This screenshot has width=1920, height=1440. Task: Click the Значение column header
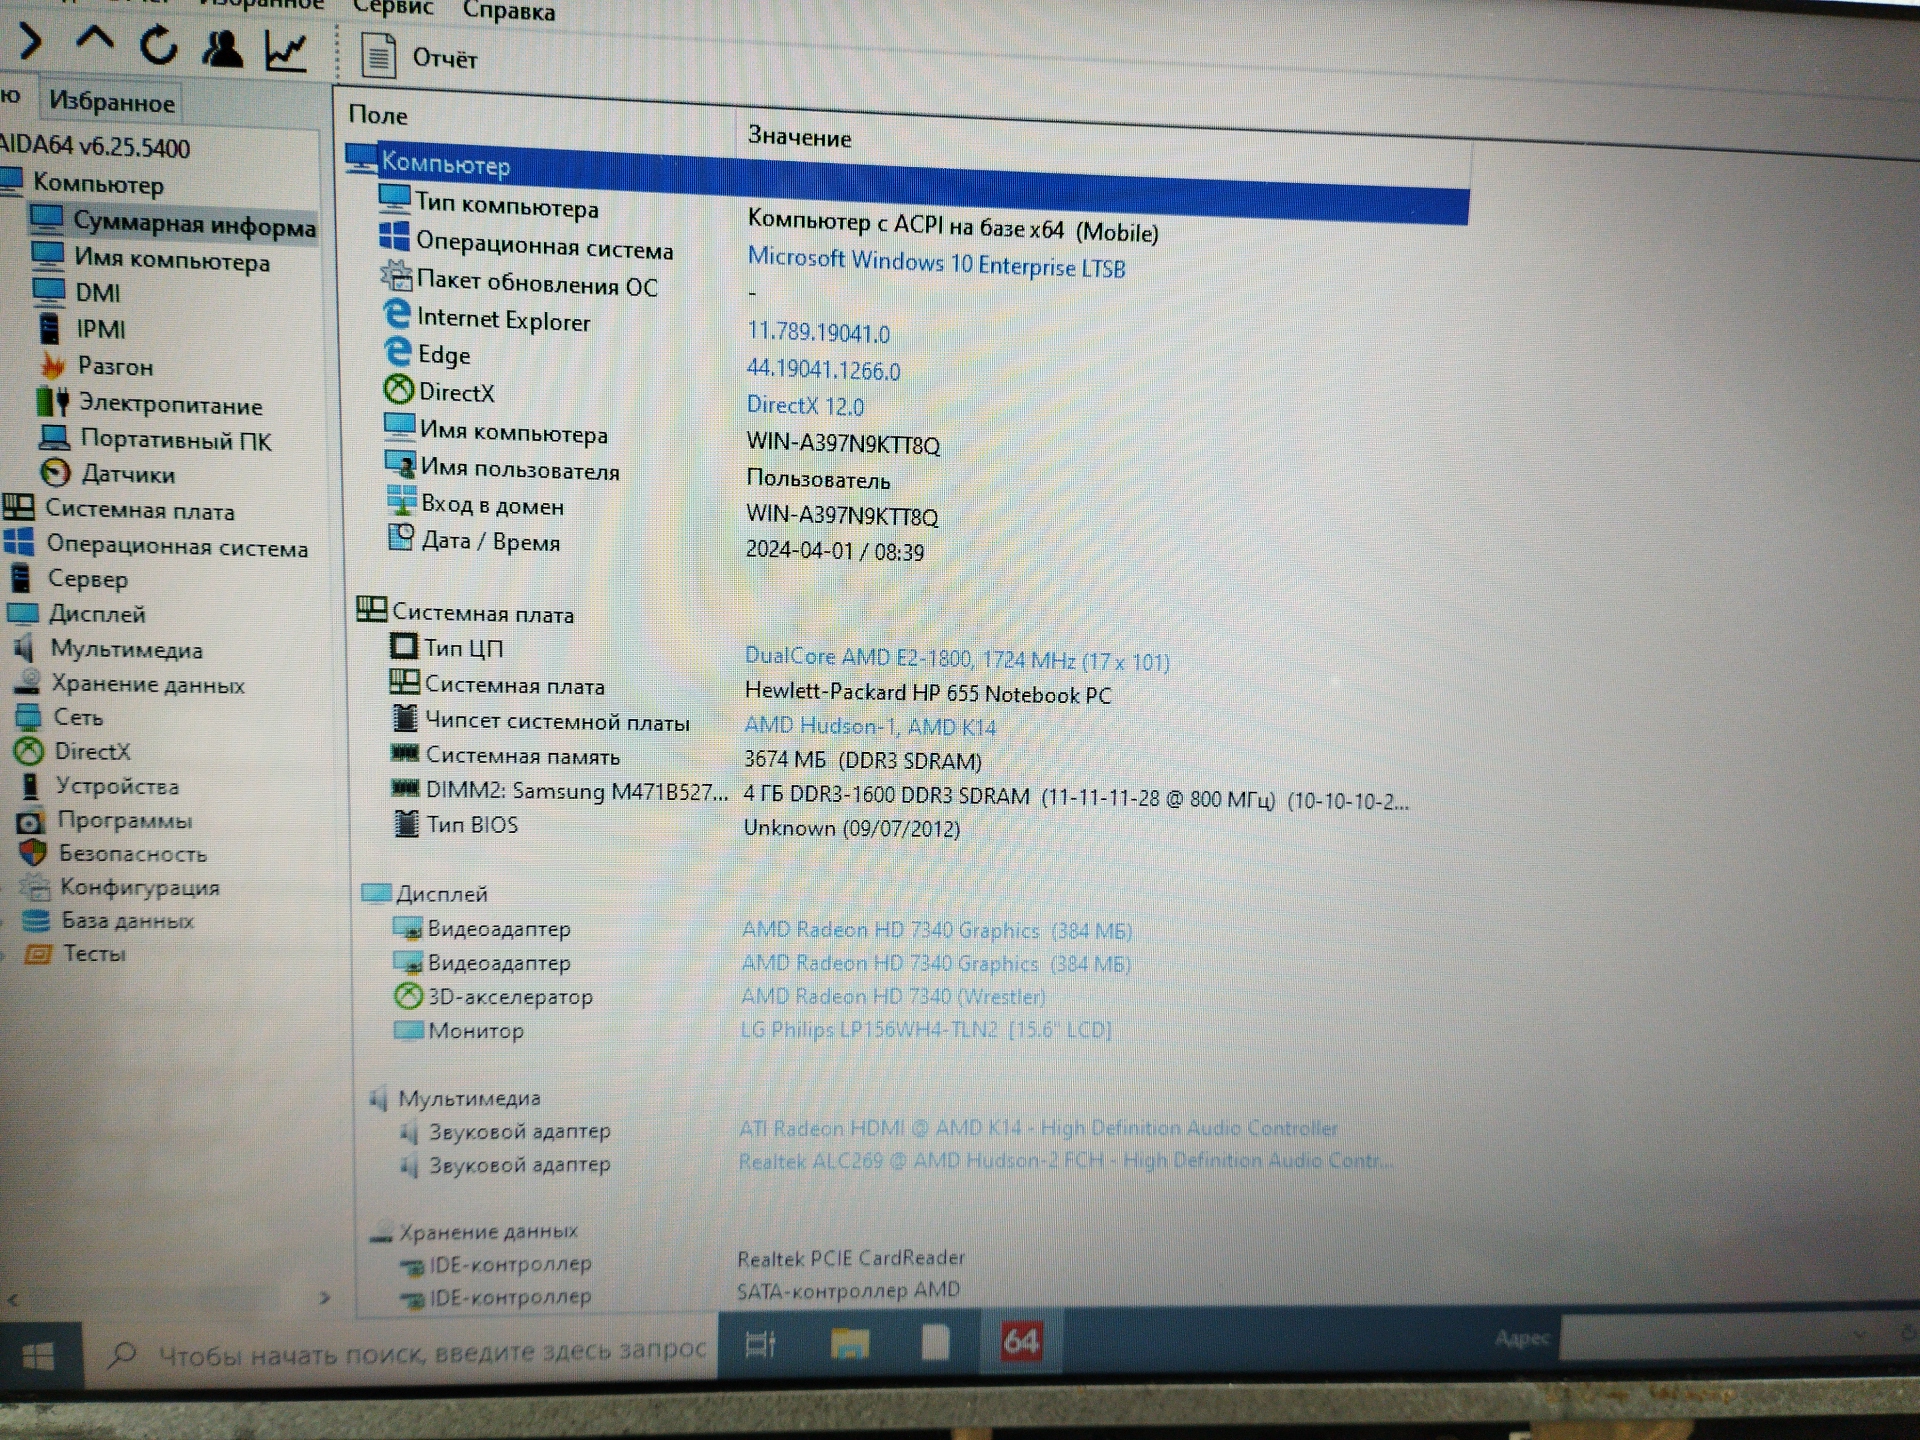click(x=799, y=137)
